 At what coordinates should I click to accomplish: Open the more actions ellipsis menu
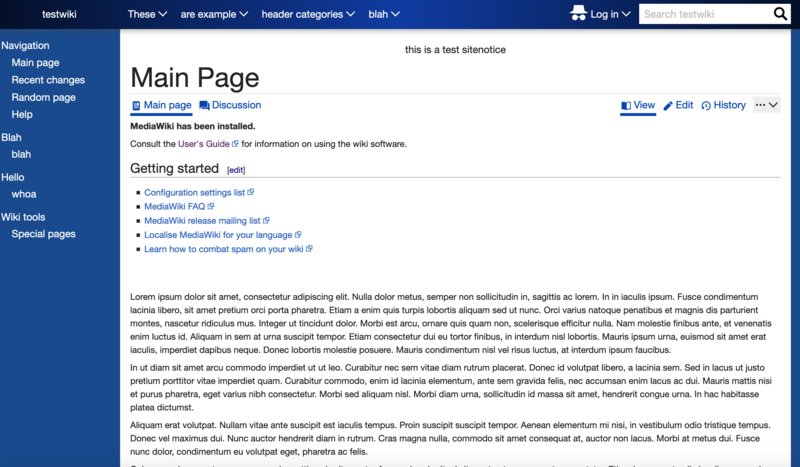[x=766, y=105]
